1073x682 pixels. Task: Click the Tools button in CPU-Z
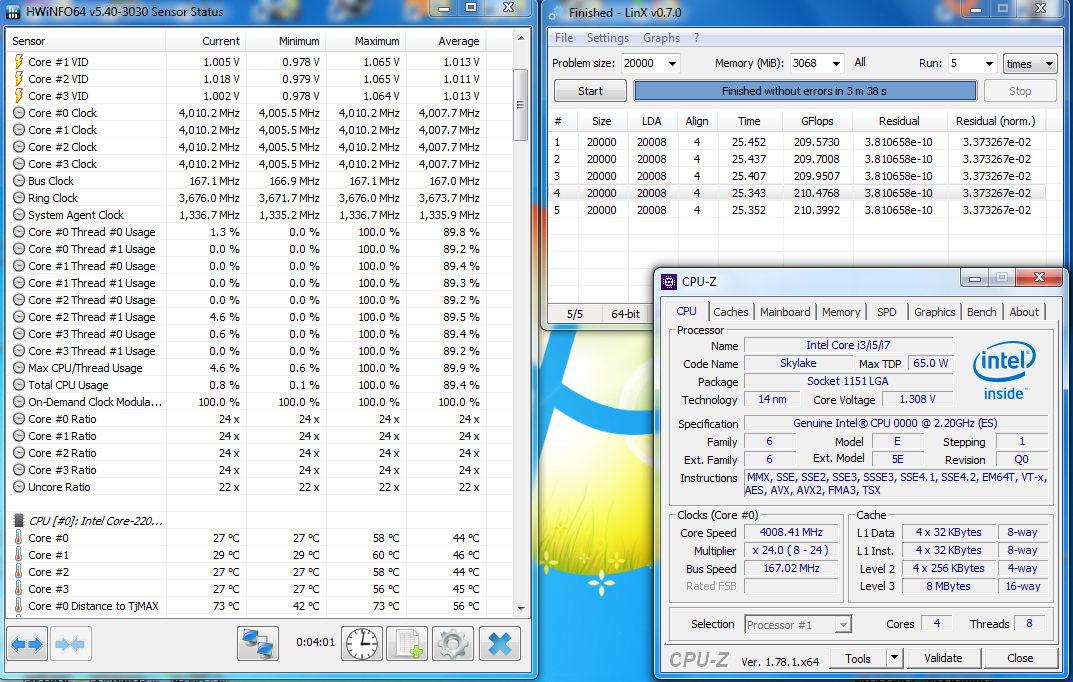click(857, 658)
